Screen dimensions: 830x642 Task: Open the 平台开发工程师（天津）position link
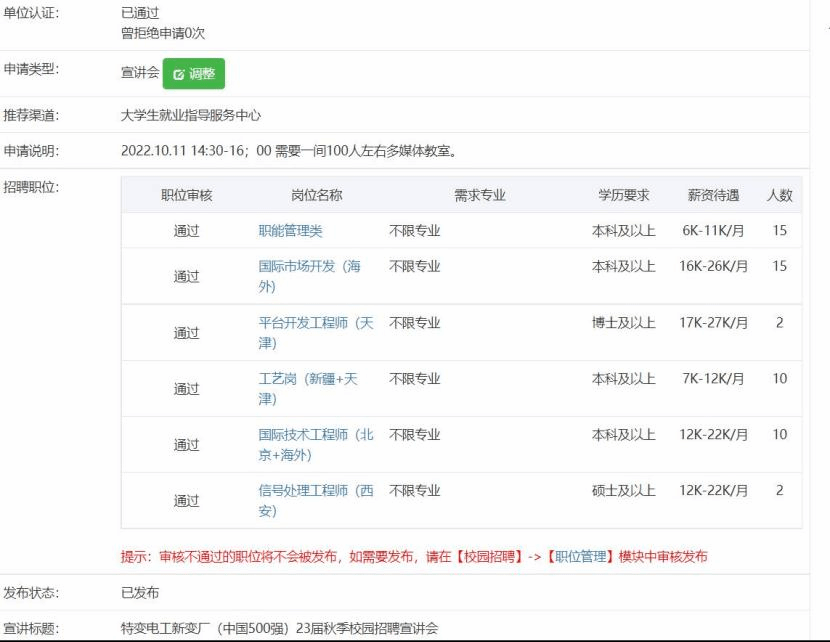tap(315, 323)
